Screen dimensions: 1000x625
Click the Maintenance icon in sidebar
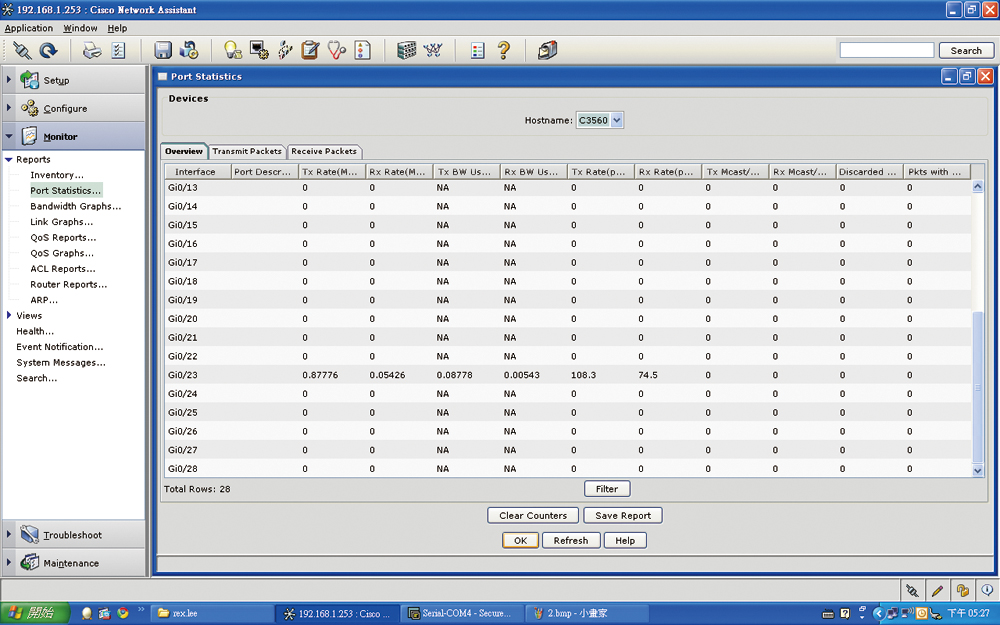[x=29, y=562]
